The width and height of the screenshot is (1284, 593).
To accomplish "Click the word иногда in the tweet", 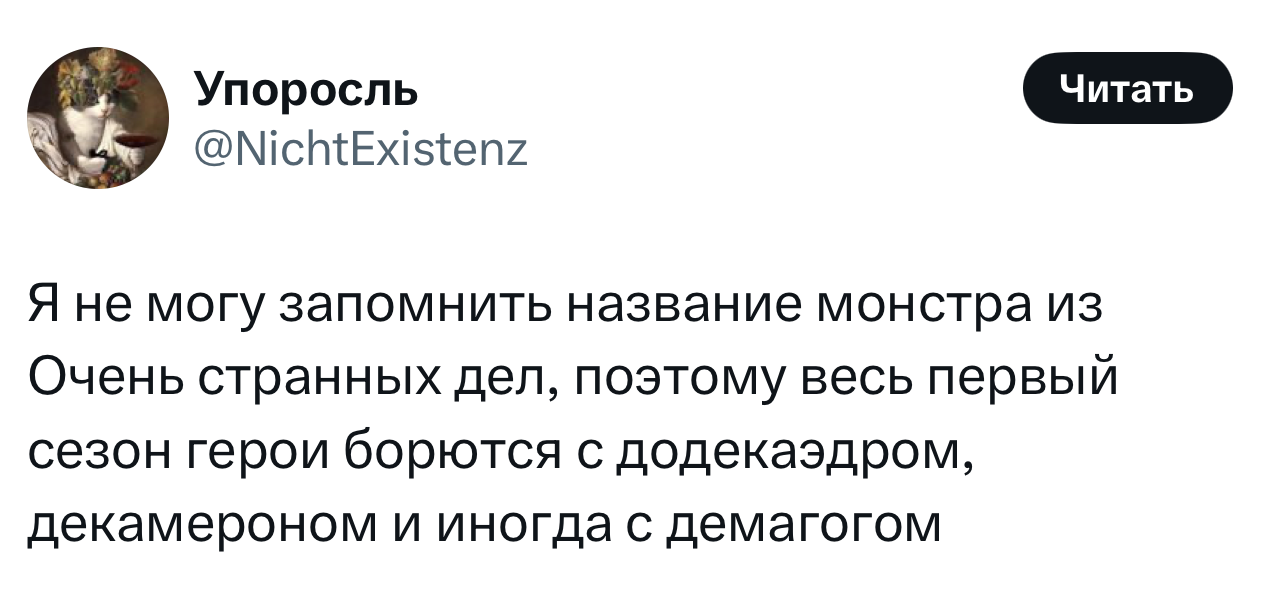I will coord(519,522).
